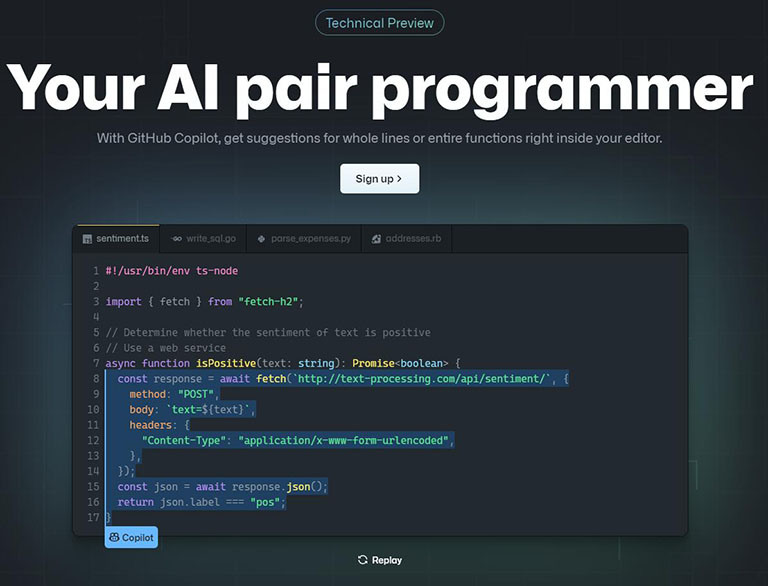Click the 'return json.label' line

point(201,502)
